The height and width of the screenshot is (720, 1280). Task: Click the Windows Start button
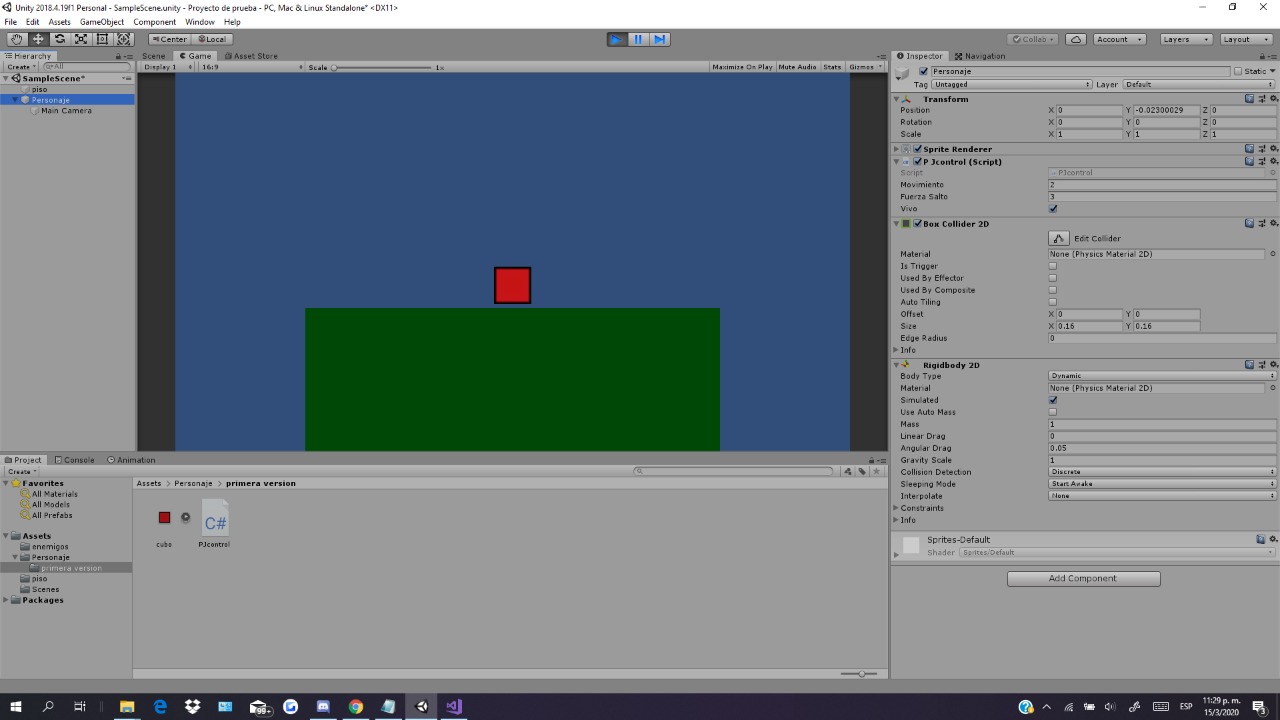tap(16, 706)
